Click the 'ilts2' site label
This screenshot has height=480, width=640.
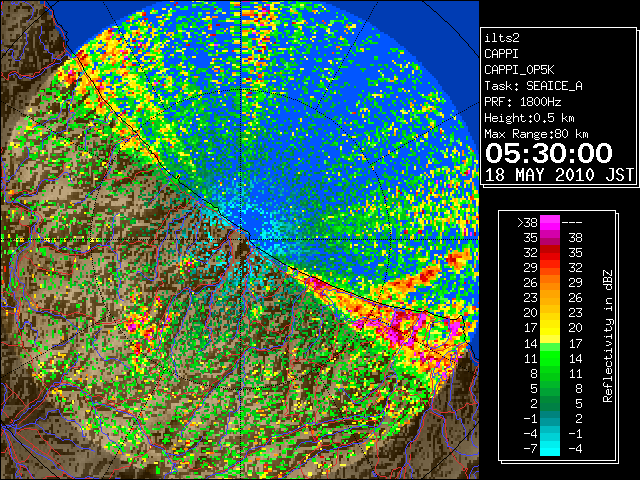pos(502,38)
